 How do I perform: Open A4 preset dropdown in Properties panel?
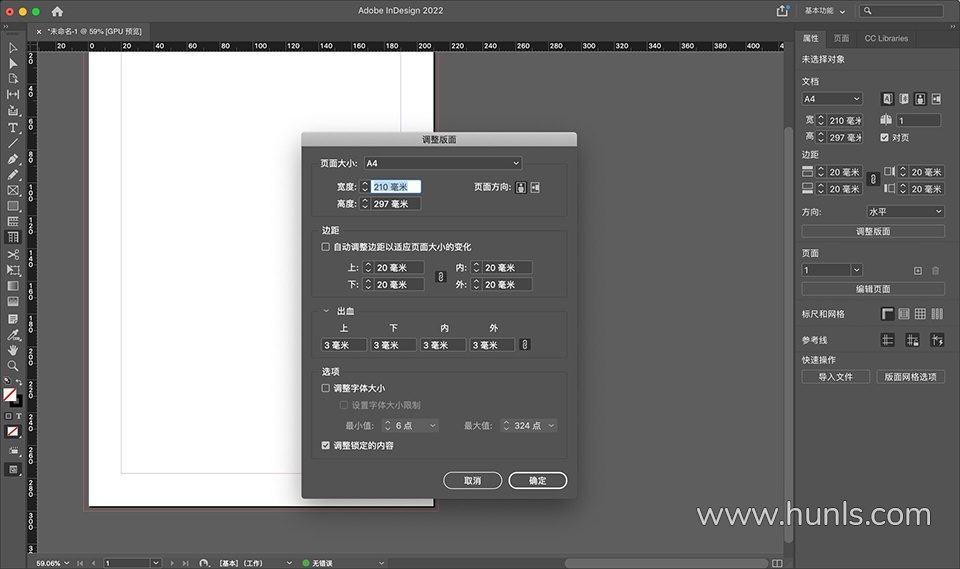pos(832,99)
